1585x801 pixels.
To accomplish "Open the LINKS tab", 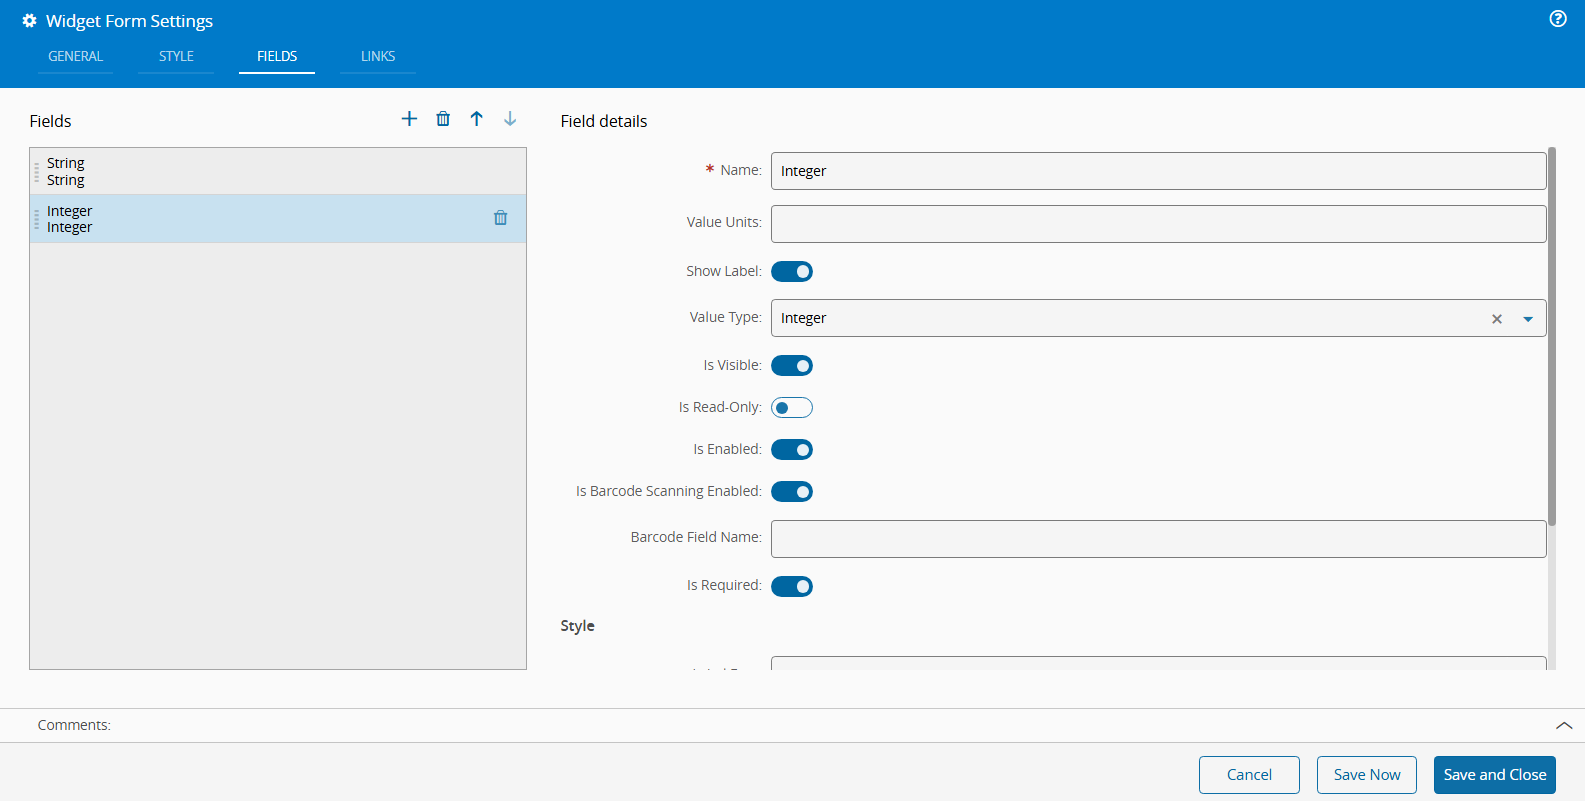I will point(378,57).
